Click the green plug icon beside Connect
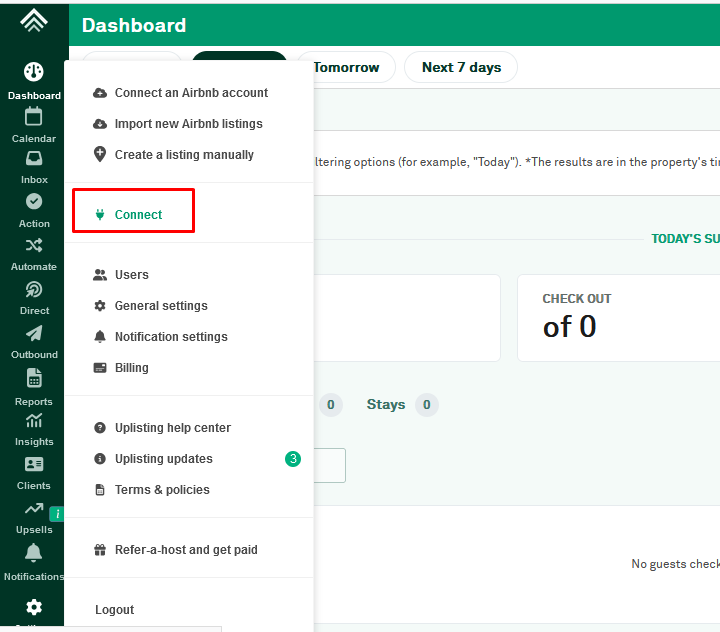The width and height of the screenshot is (720, 632). coord(100,214)
